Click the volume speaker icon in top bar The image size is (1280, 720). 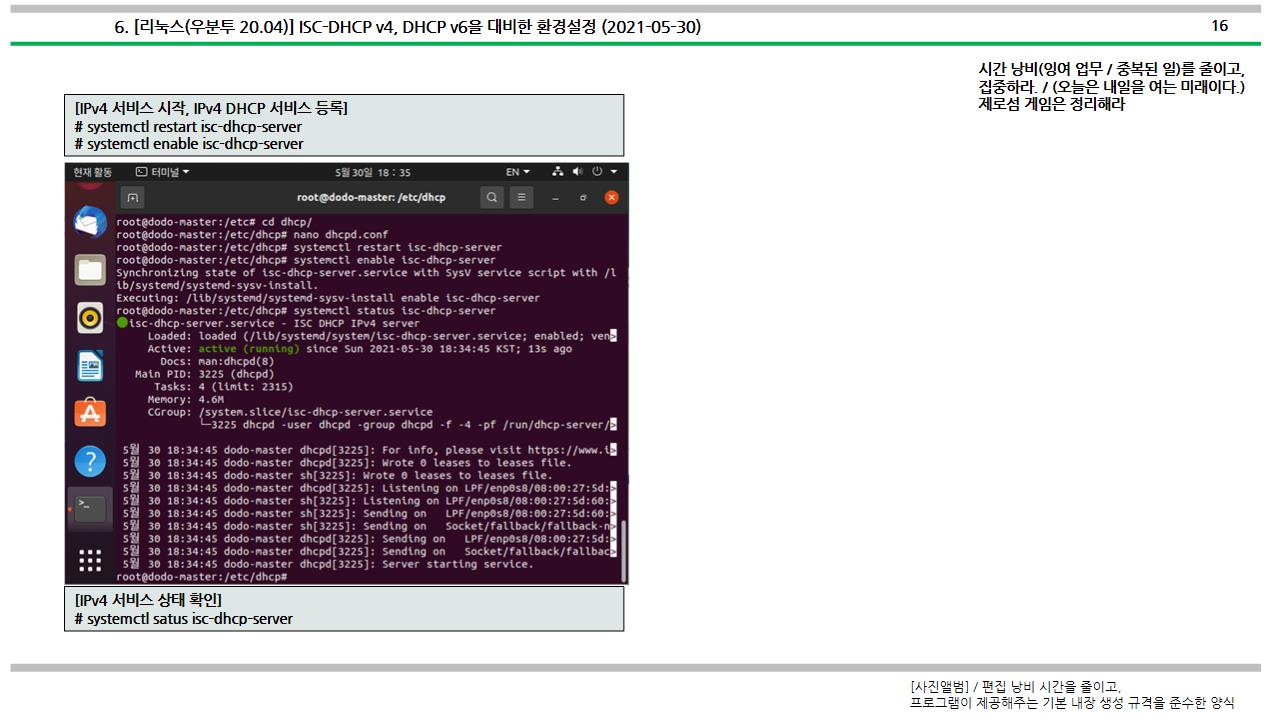[578, 172]
